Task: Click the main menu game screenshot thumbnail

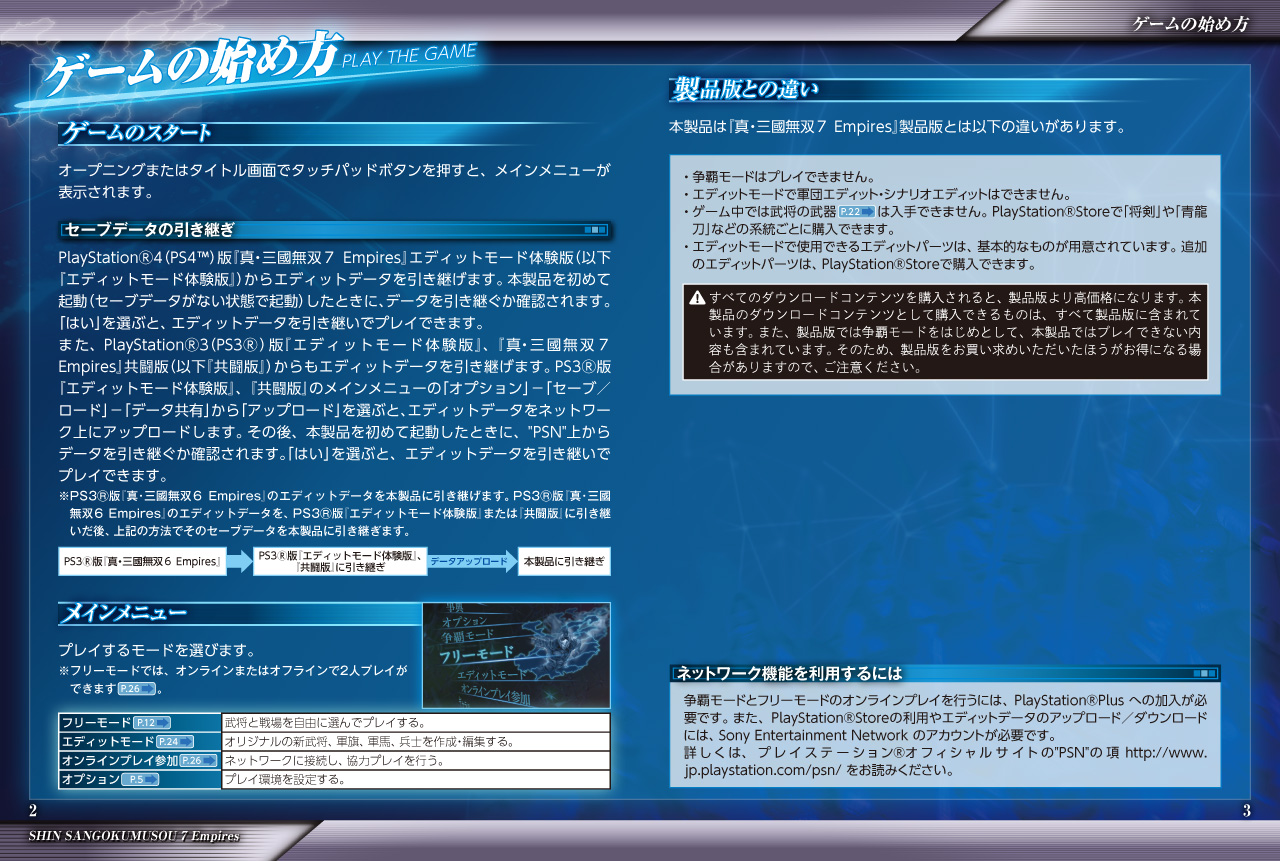Action: [x=516, y=655]
